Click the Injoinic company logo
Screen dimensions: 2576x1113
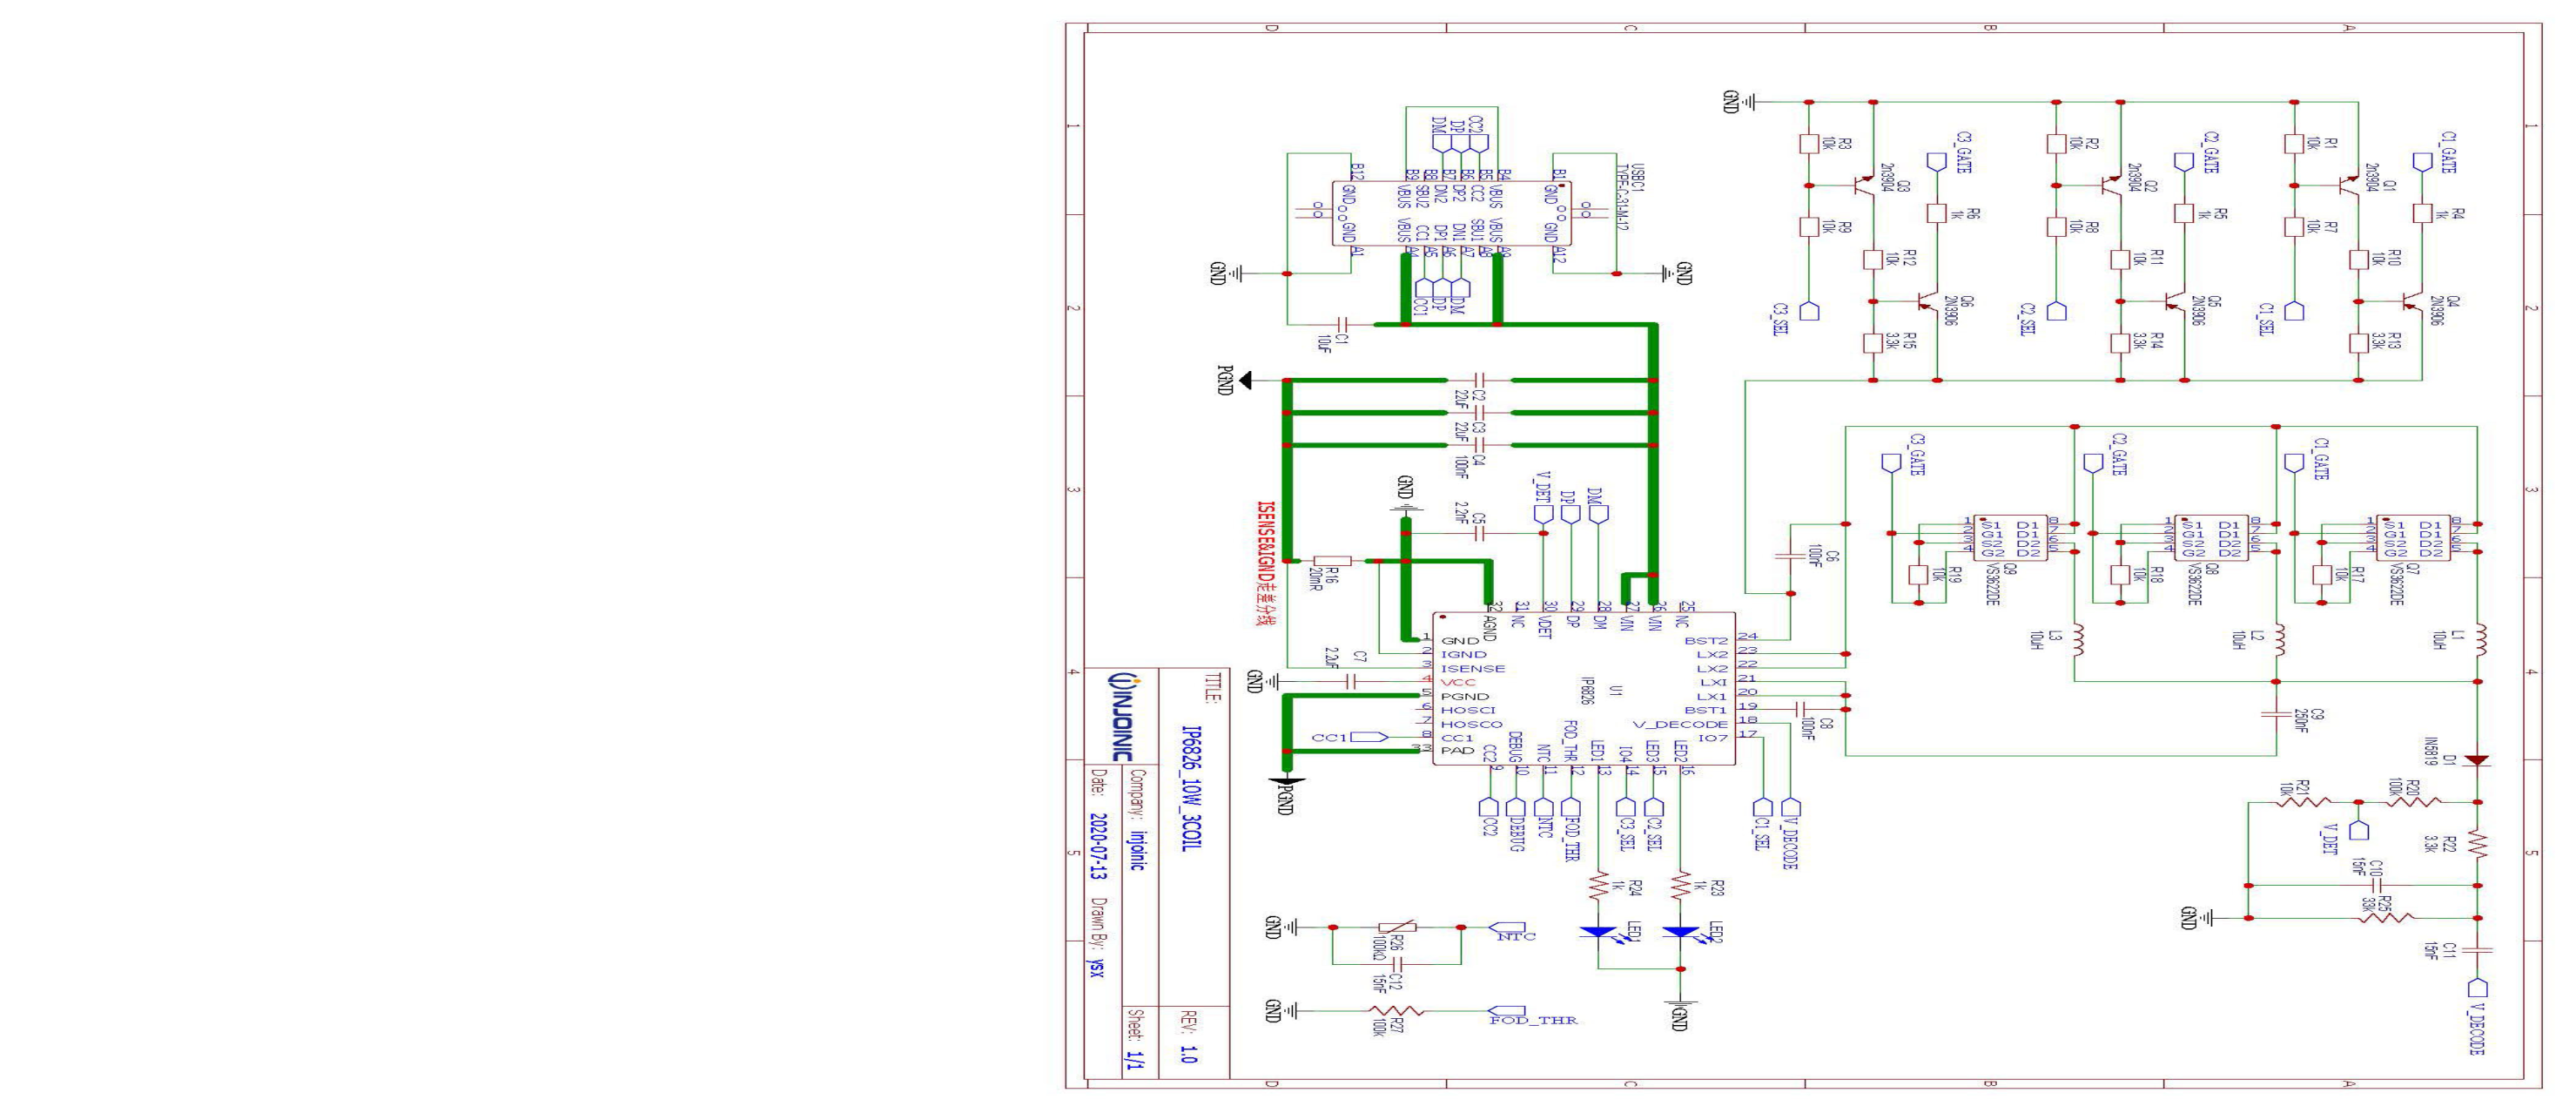[x=1123, y=719]
